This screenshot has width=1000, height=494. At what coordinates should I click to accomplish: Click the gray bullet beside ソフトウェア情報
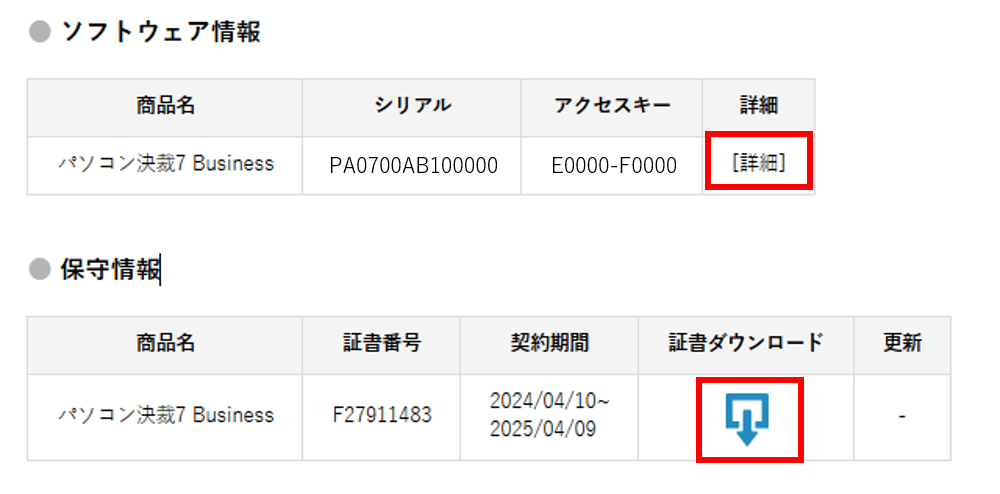point(40,32)
